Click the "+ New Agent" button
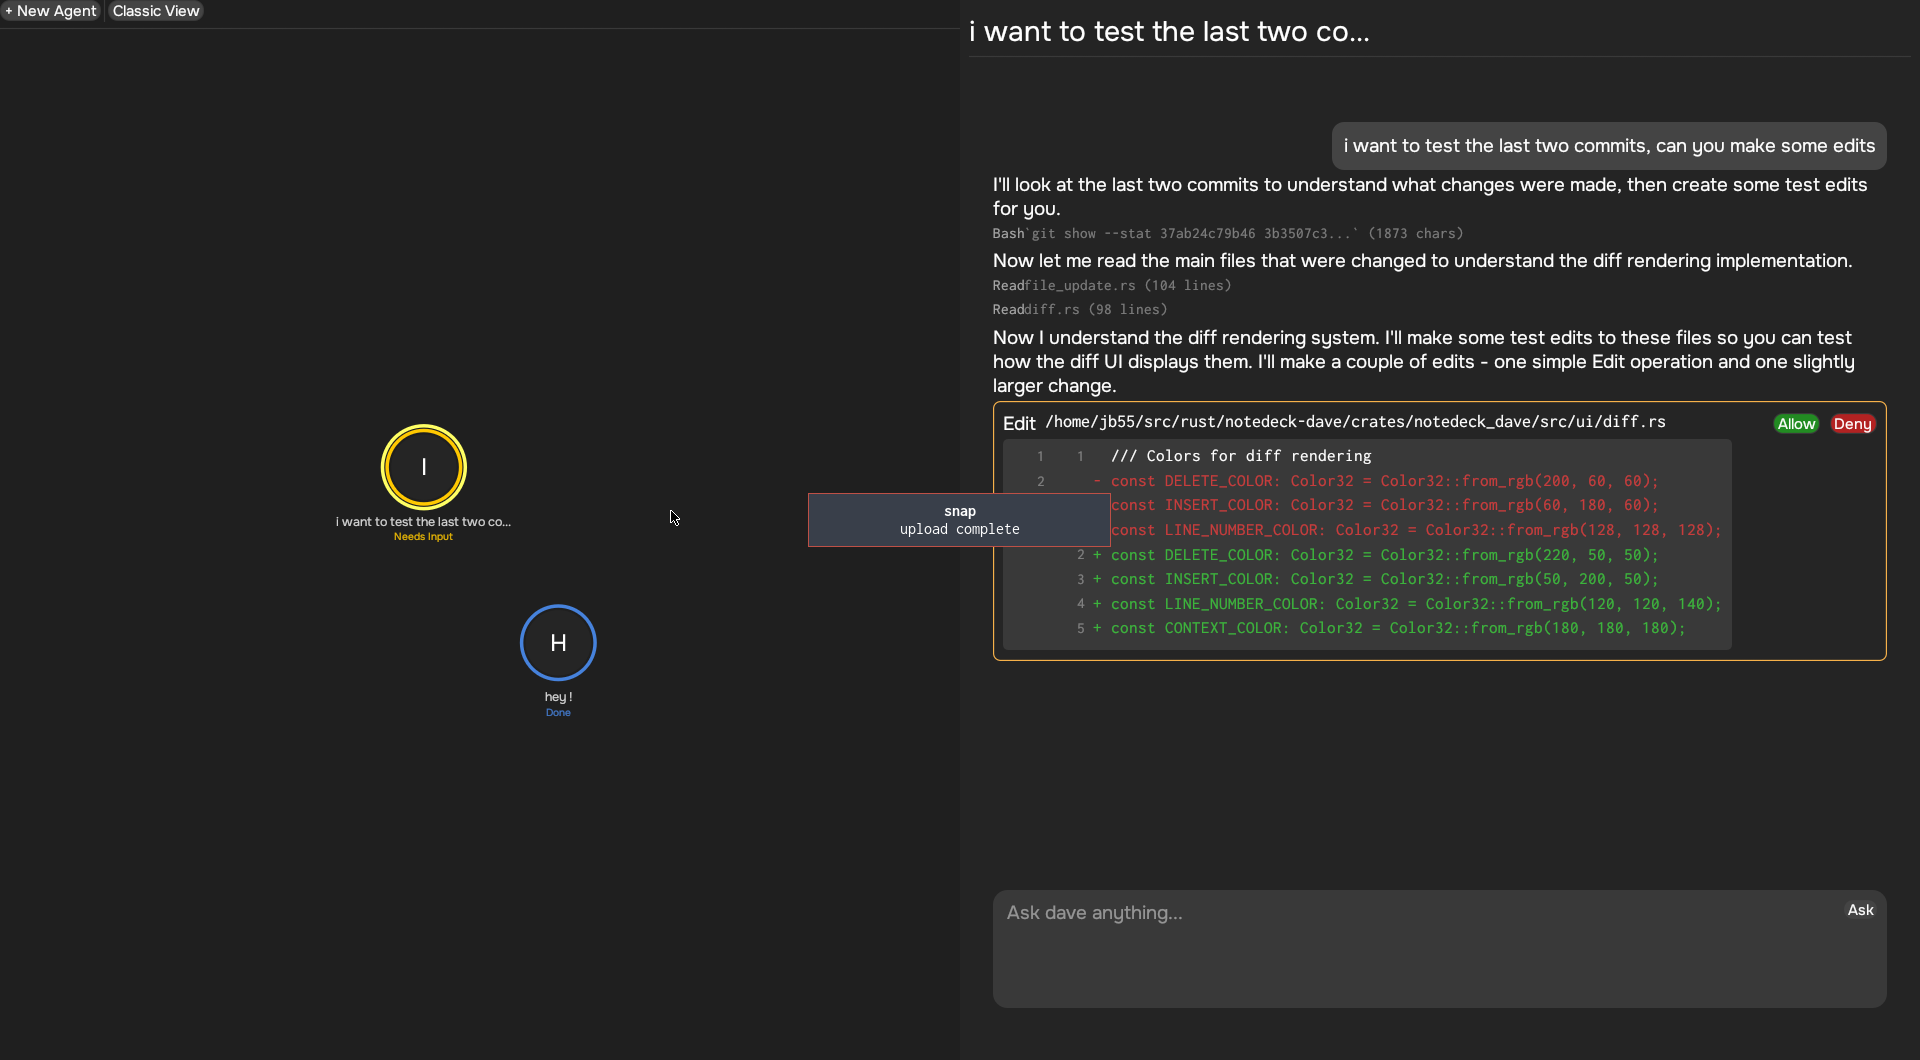 pos(52,11)
